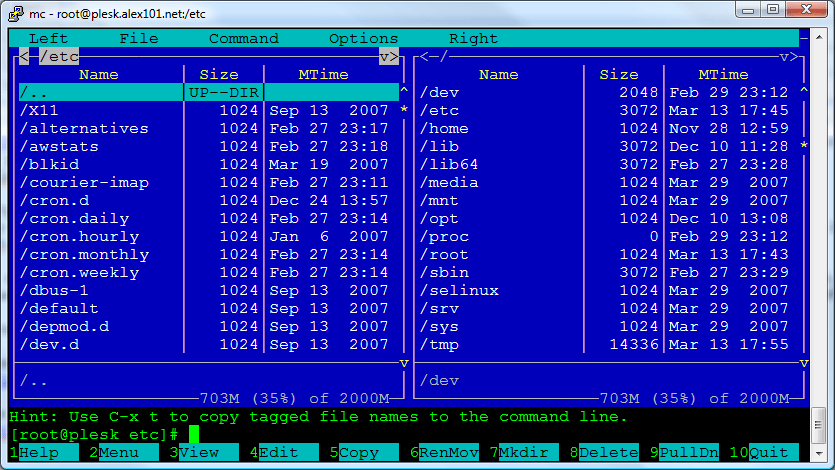The height and width of the screenshot is (470, 835).
Task: Click the 2 Menu function key
Action: 124,452
